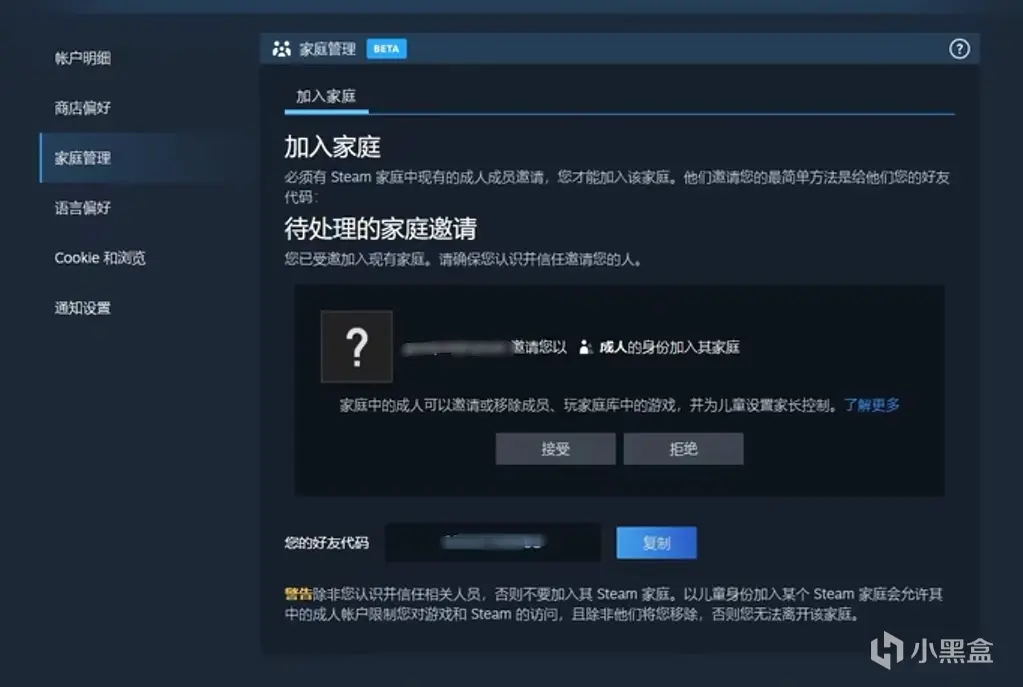
Task: Open 通知设置 in sidebar
Action: pyautogui.click(x=83, y=308)
